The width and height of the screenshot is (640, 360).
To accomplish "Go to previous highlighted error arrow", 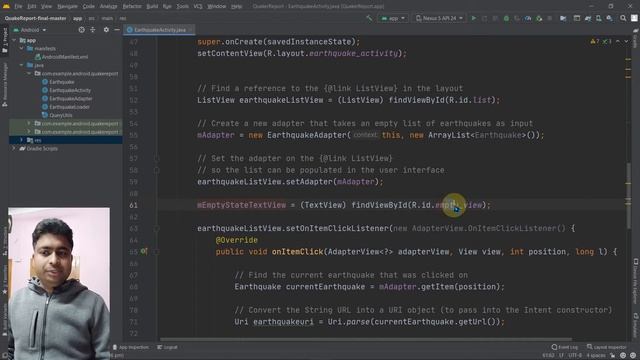I will (618, 42).
